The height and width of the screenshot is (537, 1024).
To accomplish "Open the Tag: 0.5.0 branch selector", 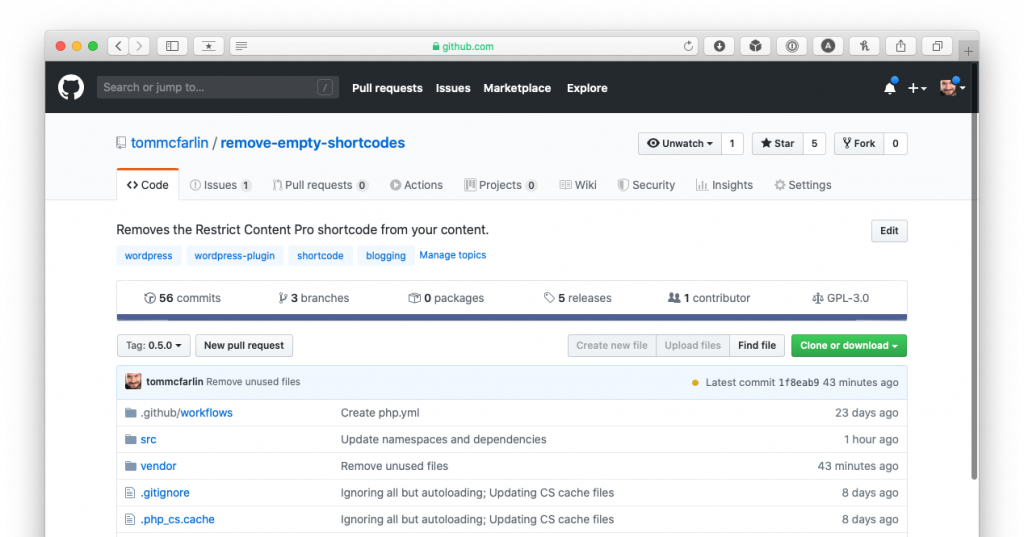I will (153, 346).
